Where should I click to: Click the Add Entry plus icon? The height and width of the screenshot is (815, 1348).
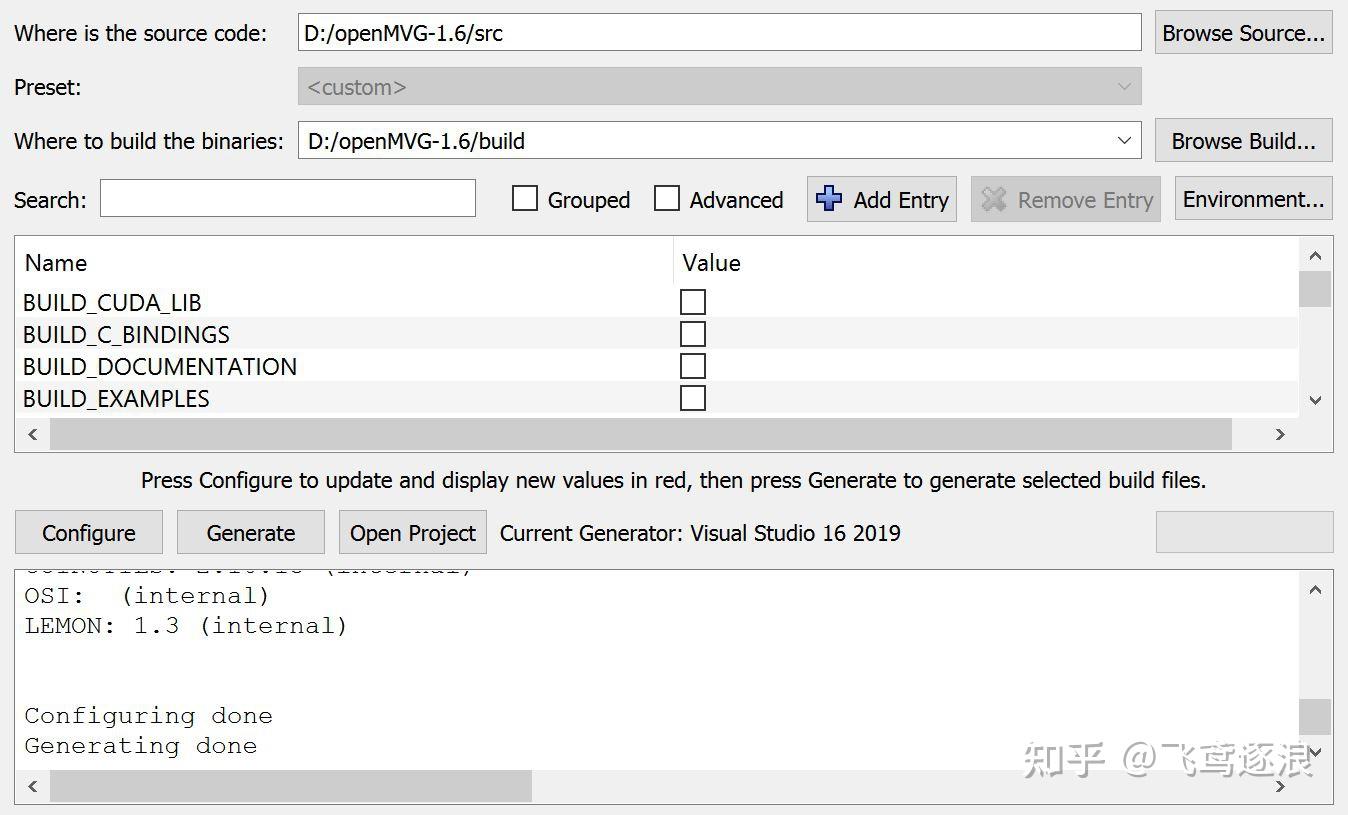(828, 199)
